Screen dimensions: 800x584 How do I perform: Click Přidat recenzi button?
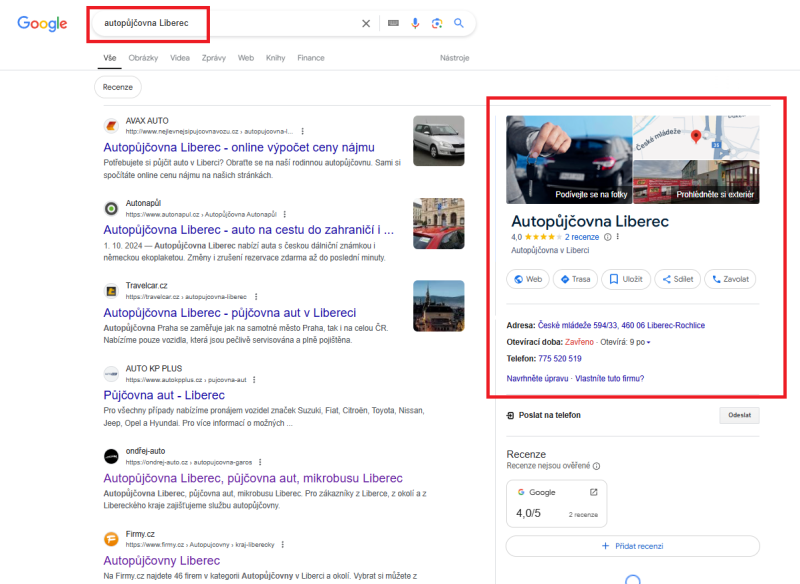[x=633, y=546]
